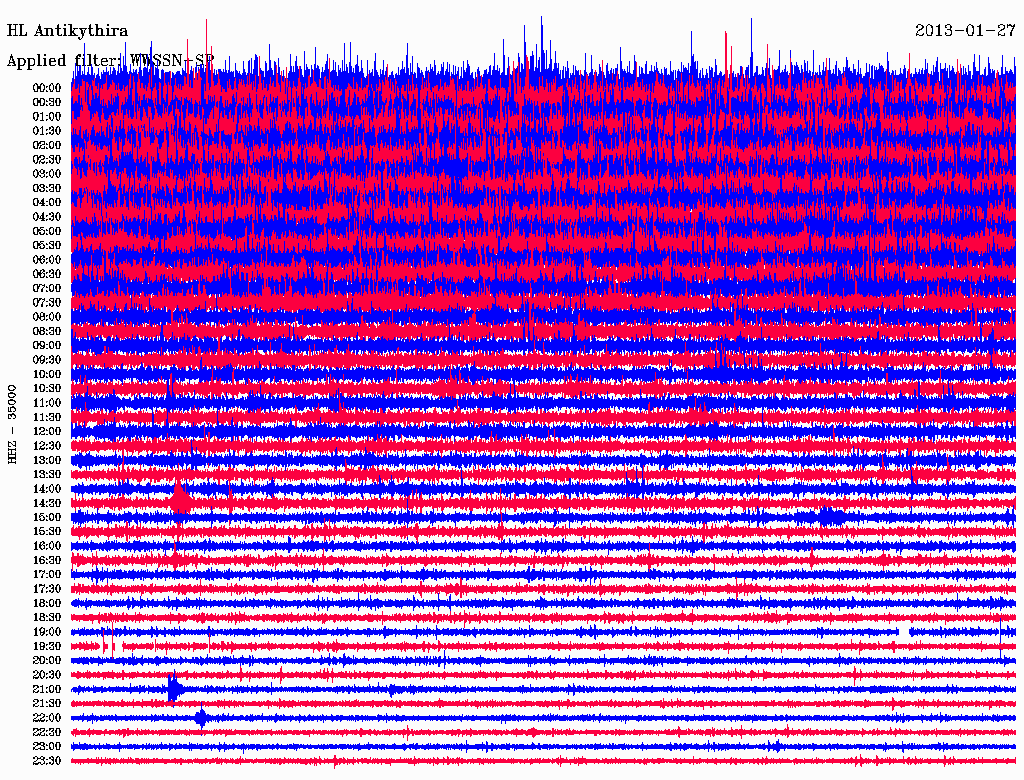Click the 22:00 time label
Image resolution: width=1024 pixels, height=780 pixels.
click(x=47, y=718)
